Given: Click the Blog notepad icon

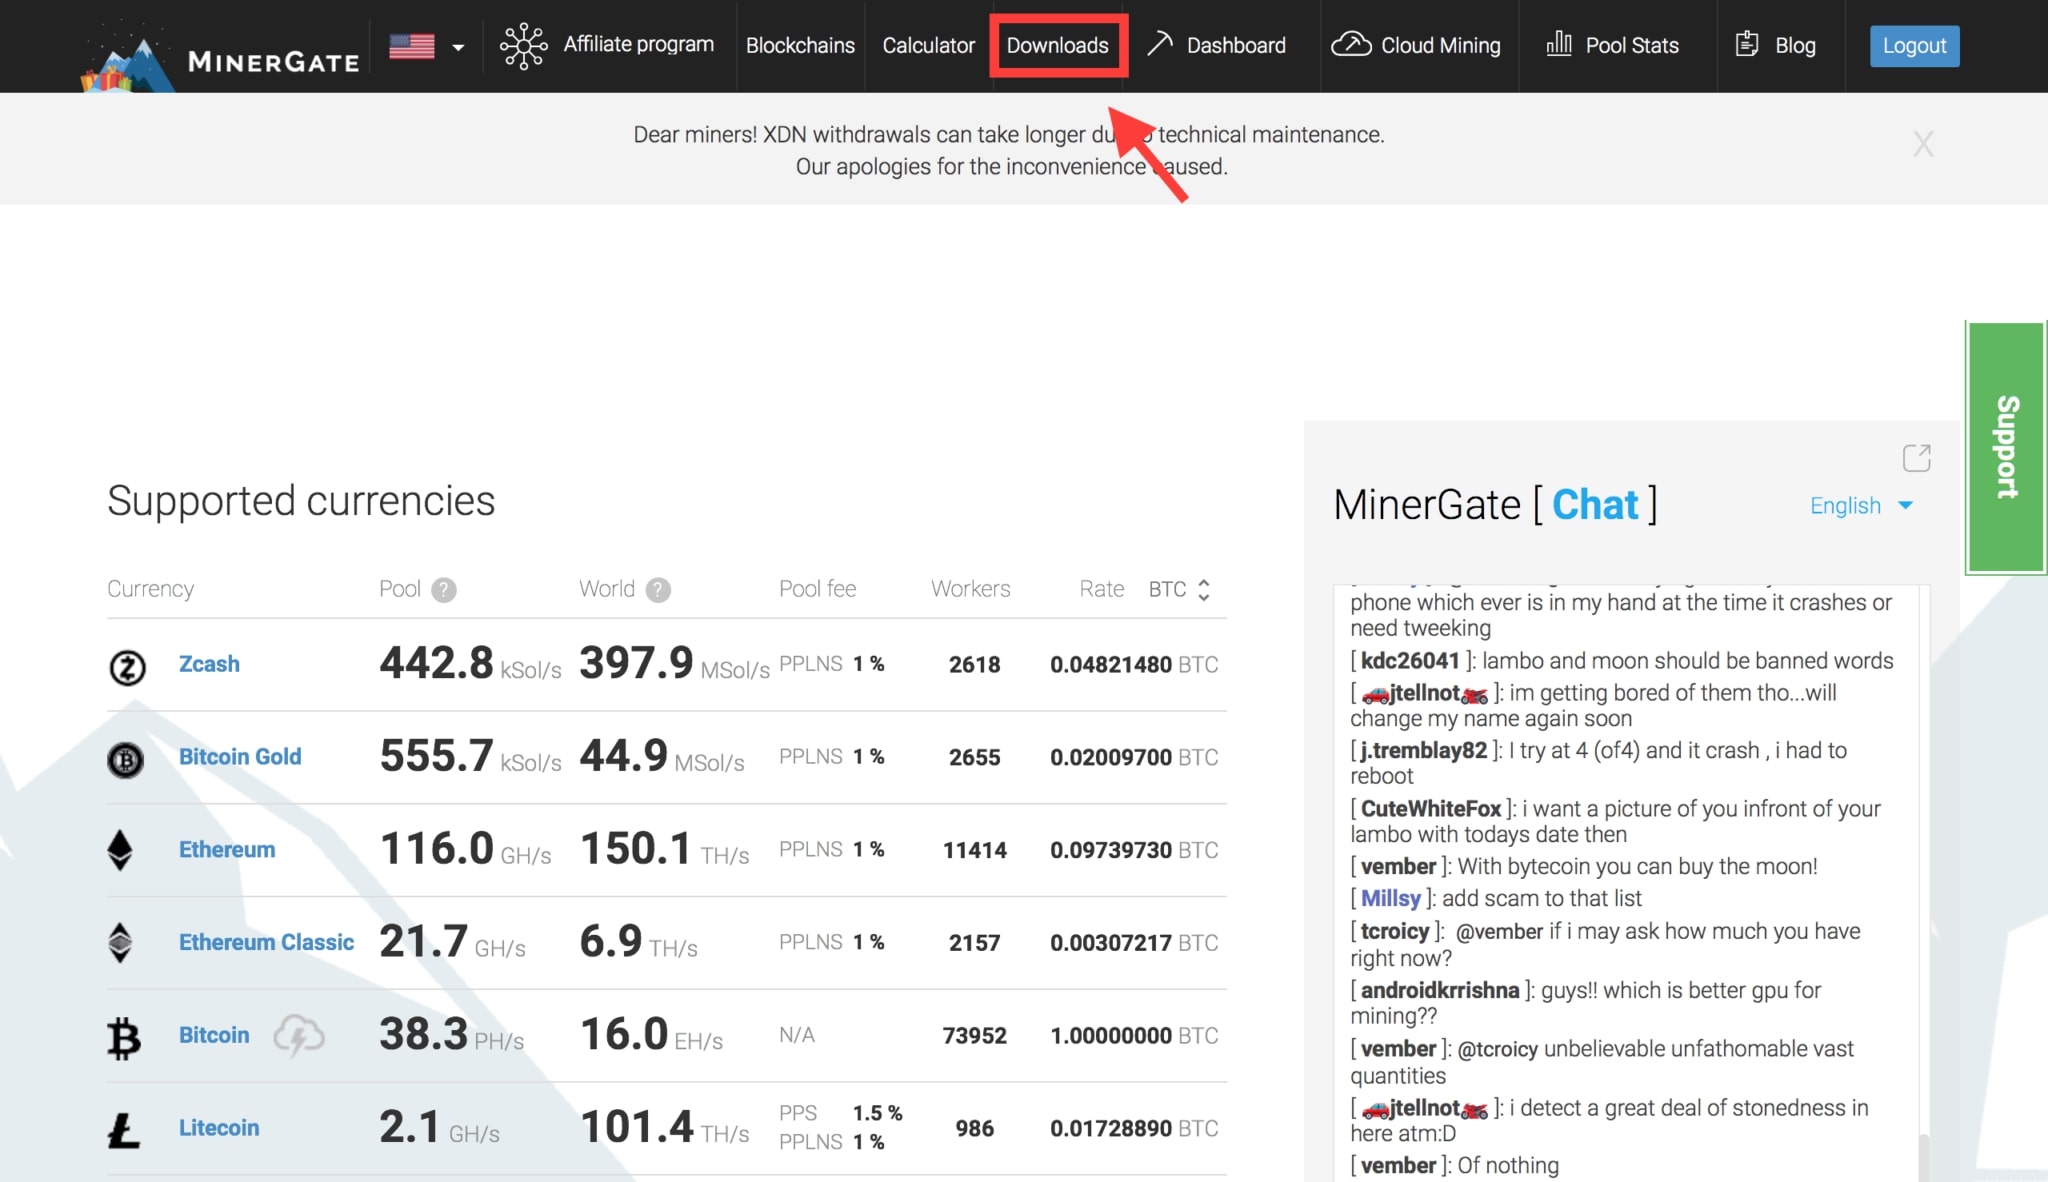Looking at the screenshot, I should [x=1748, y=43].
